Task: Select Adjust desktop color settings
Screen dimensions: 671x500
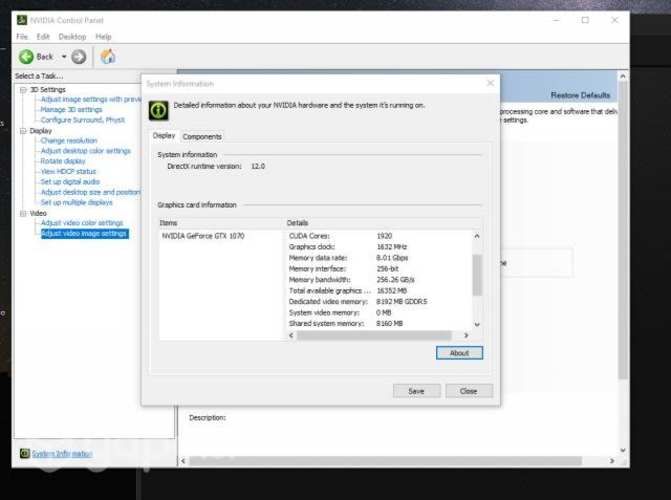Action: (x=86, y=151)
